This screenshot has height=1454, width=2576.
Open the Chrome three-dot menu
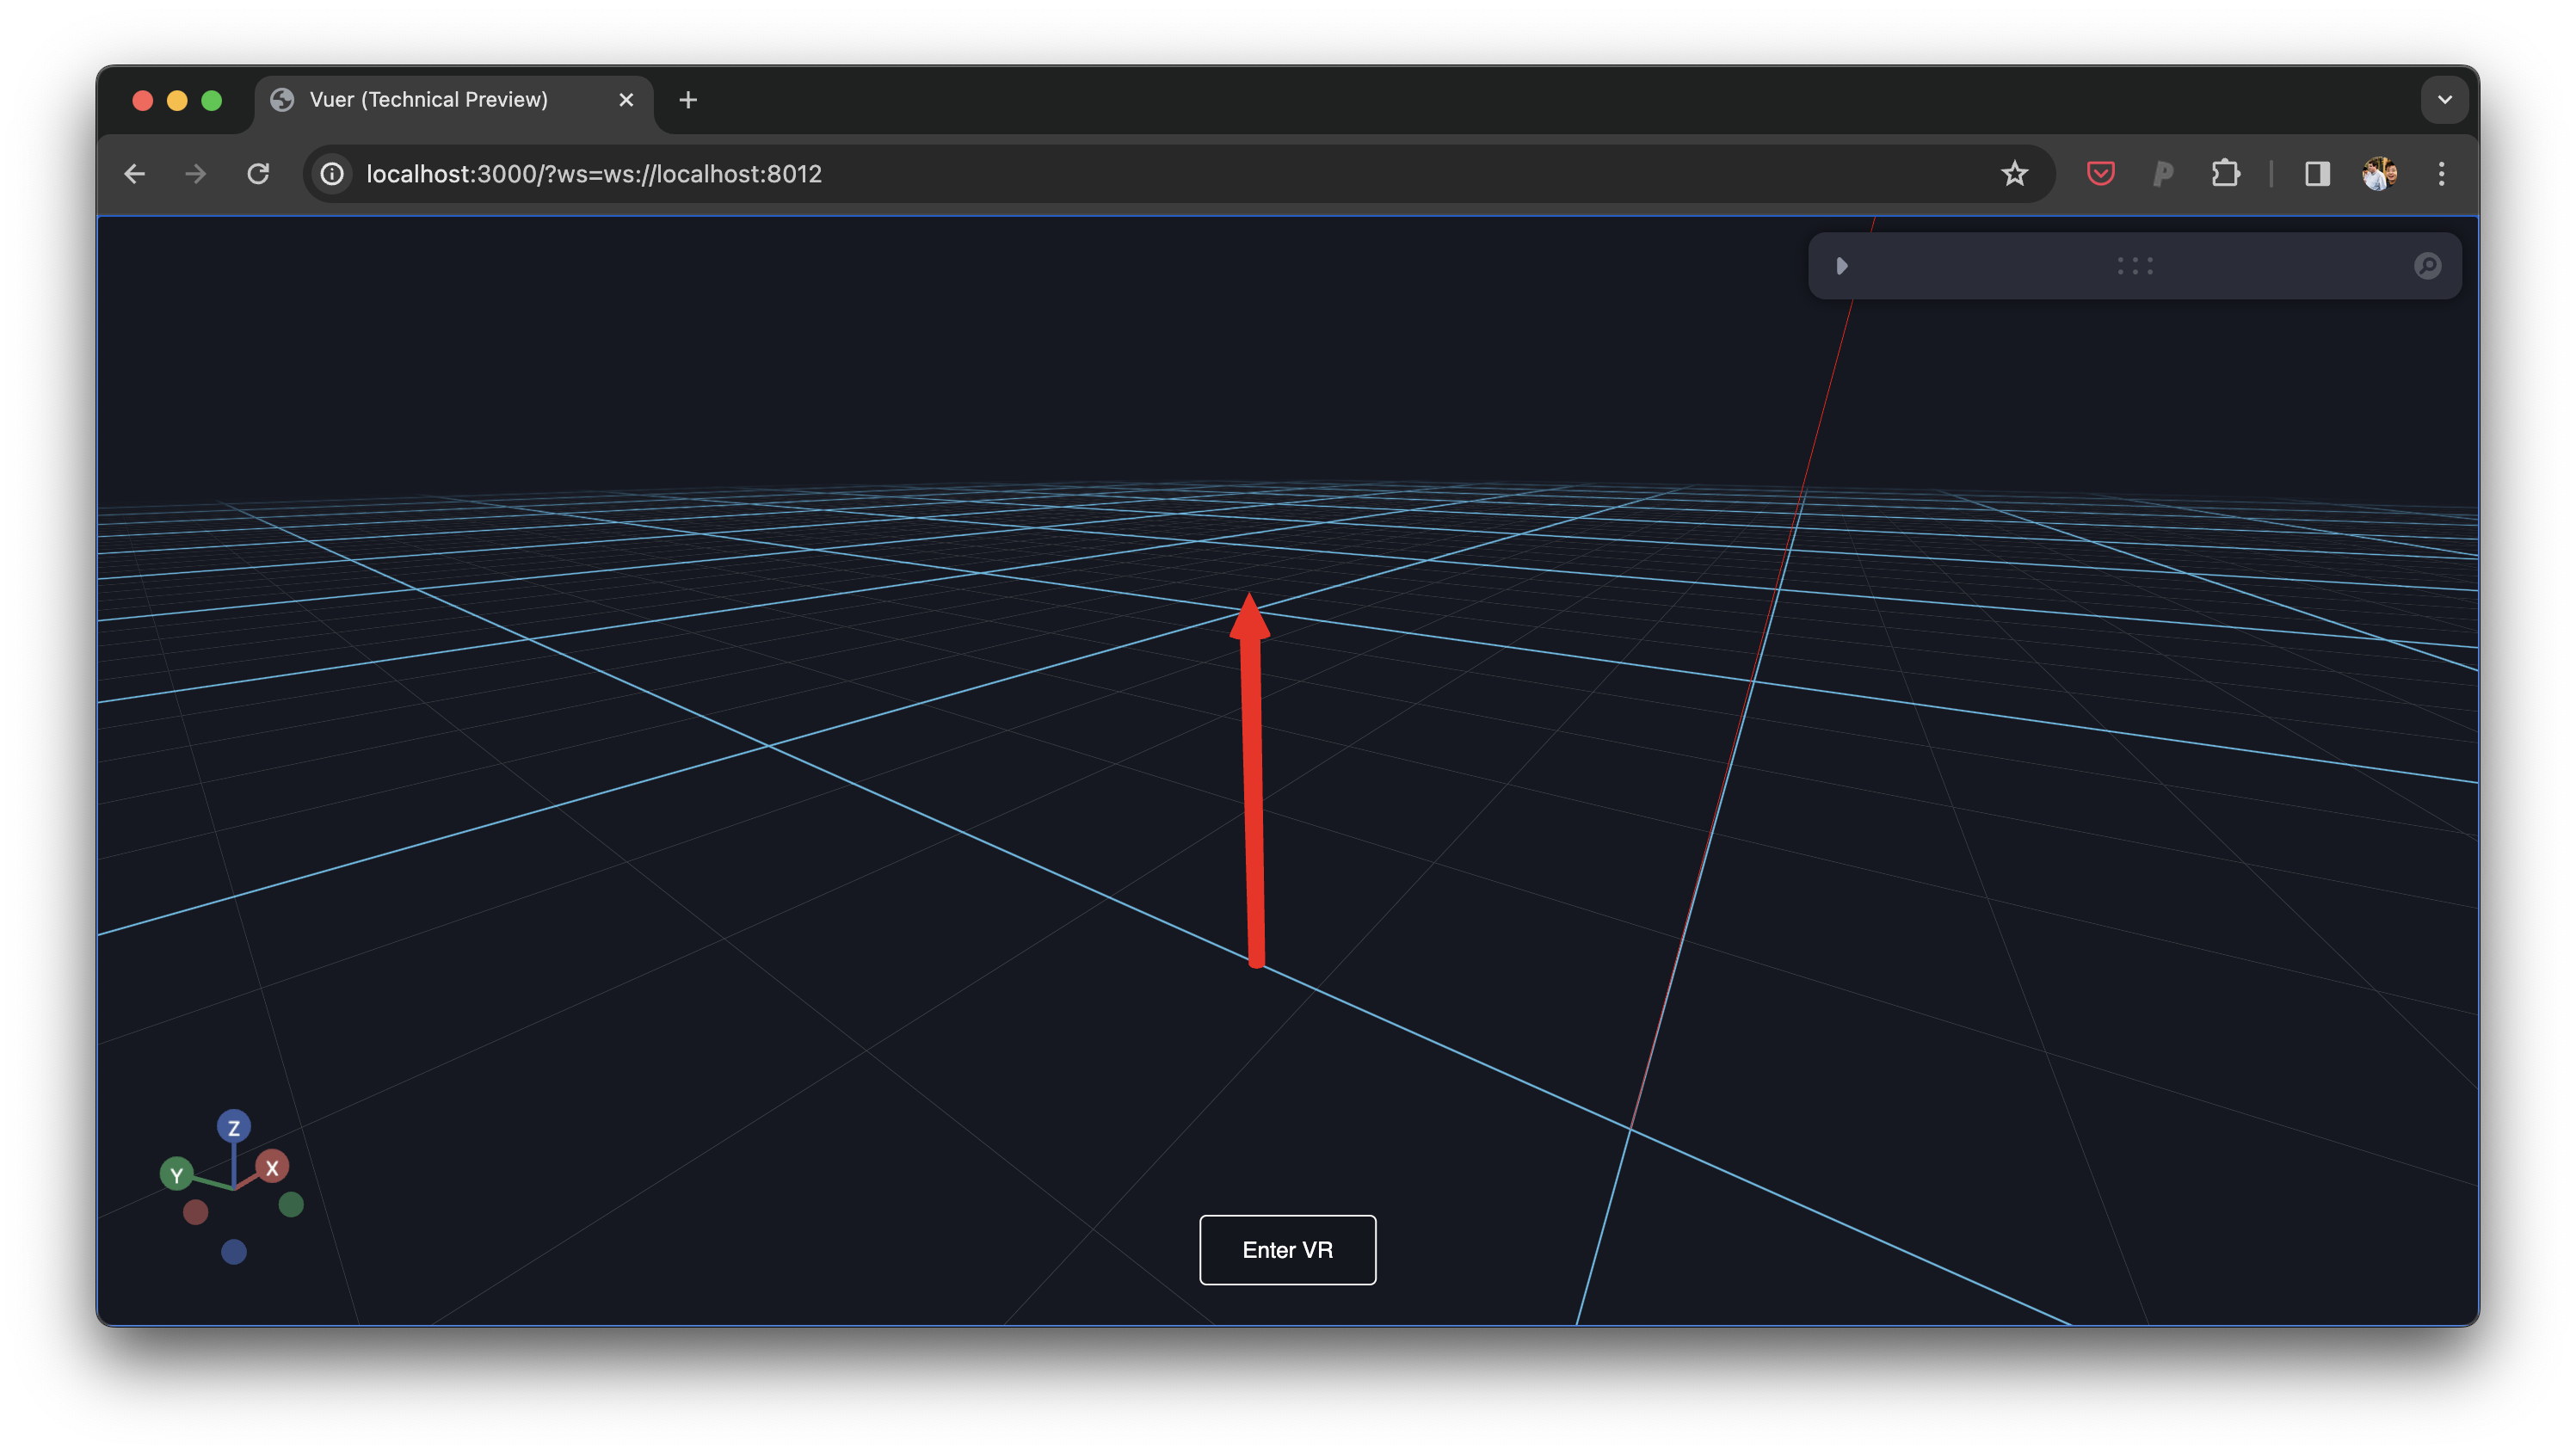2441,174
